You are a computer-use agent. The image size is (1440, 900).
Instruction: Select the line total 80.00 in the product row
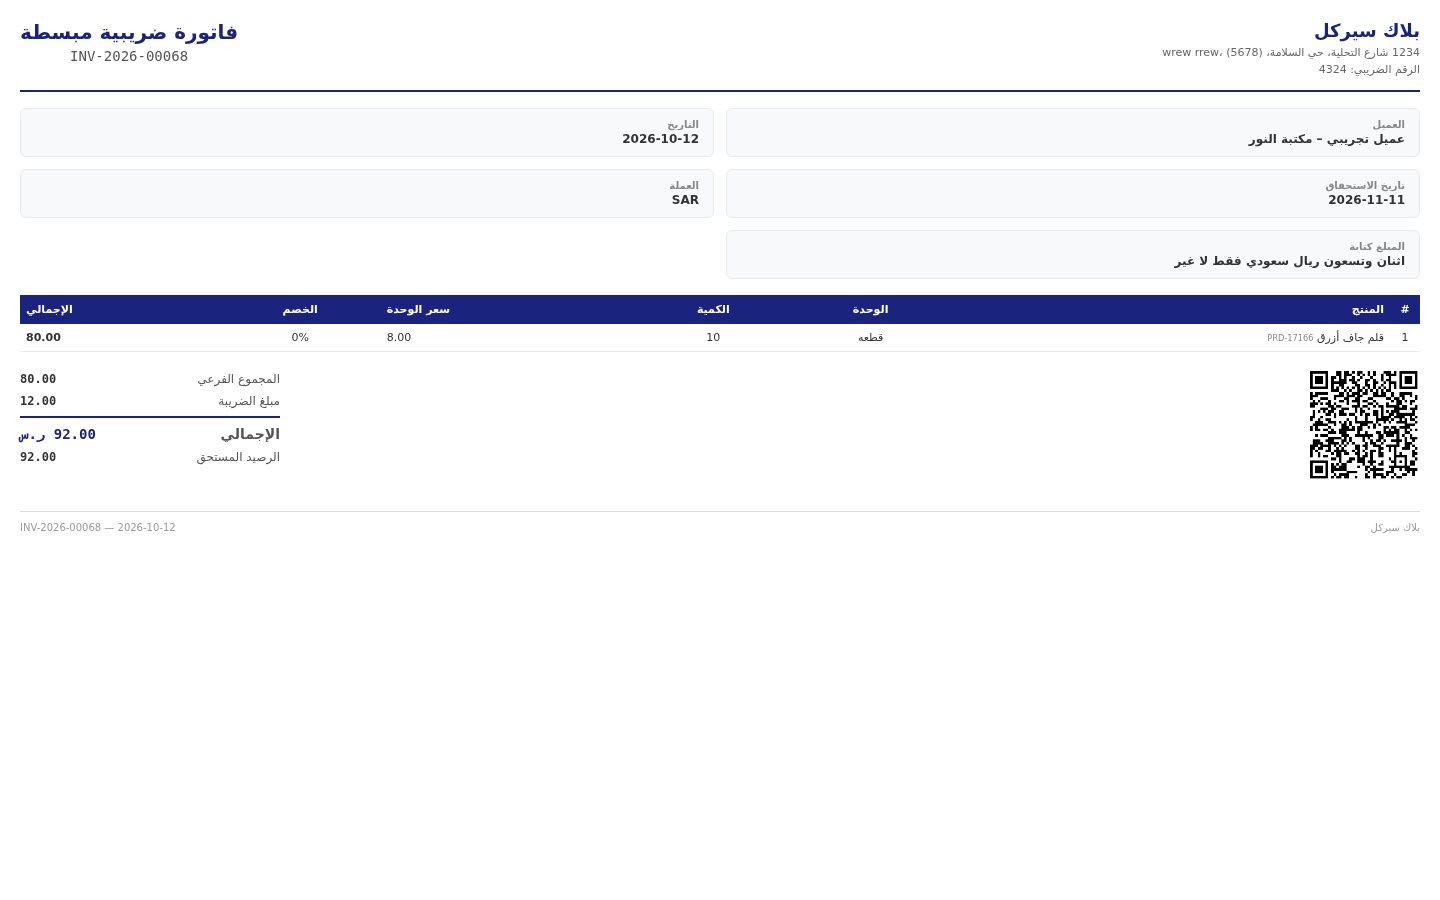point(43,338)
